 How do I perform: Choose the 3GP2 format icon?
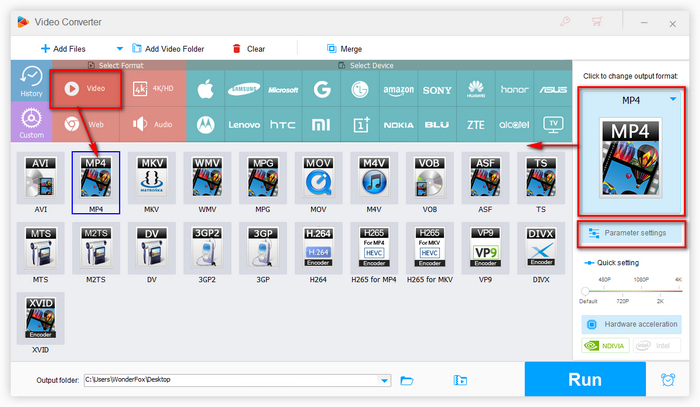(207, 248)
